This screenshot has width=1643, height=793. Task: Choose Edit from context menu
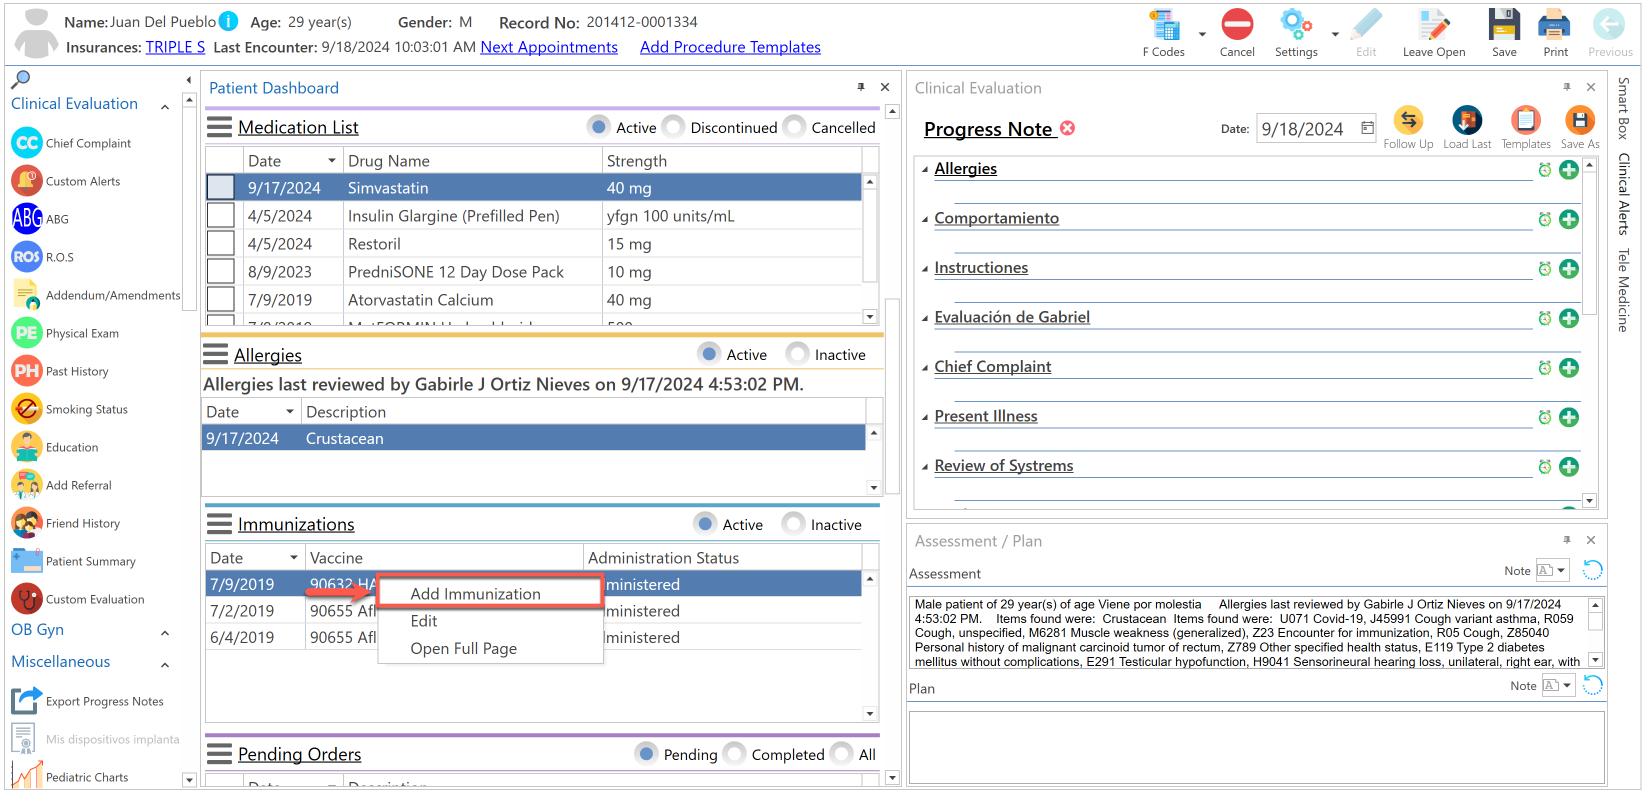(491, 621)
